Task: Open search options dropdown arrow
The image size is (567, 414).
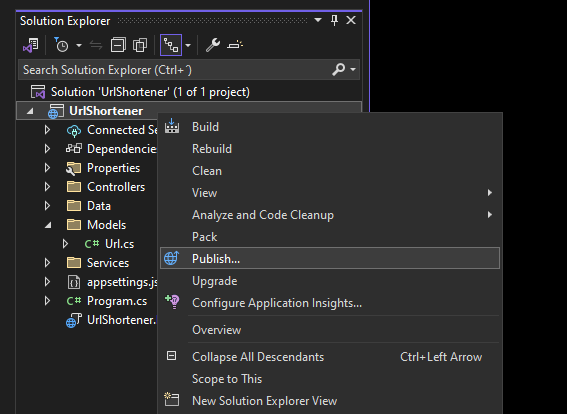Action: [x=353, y=69]
